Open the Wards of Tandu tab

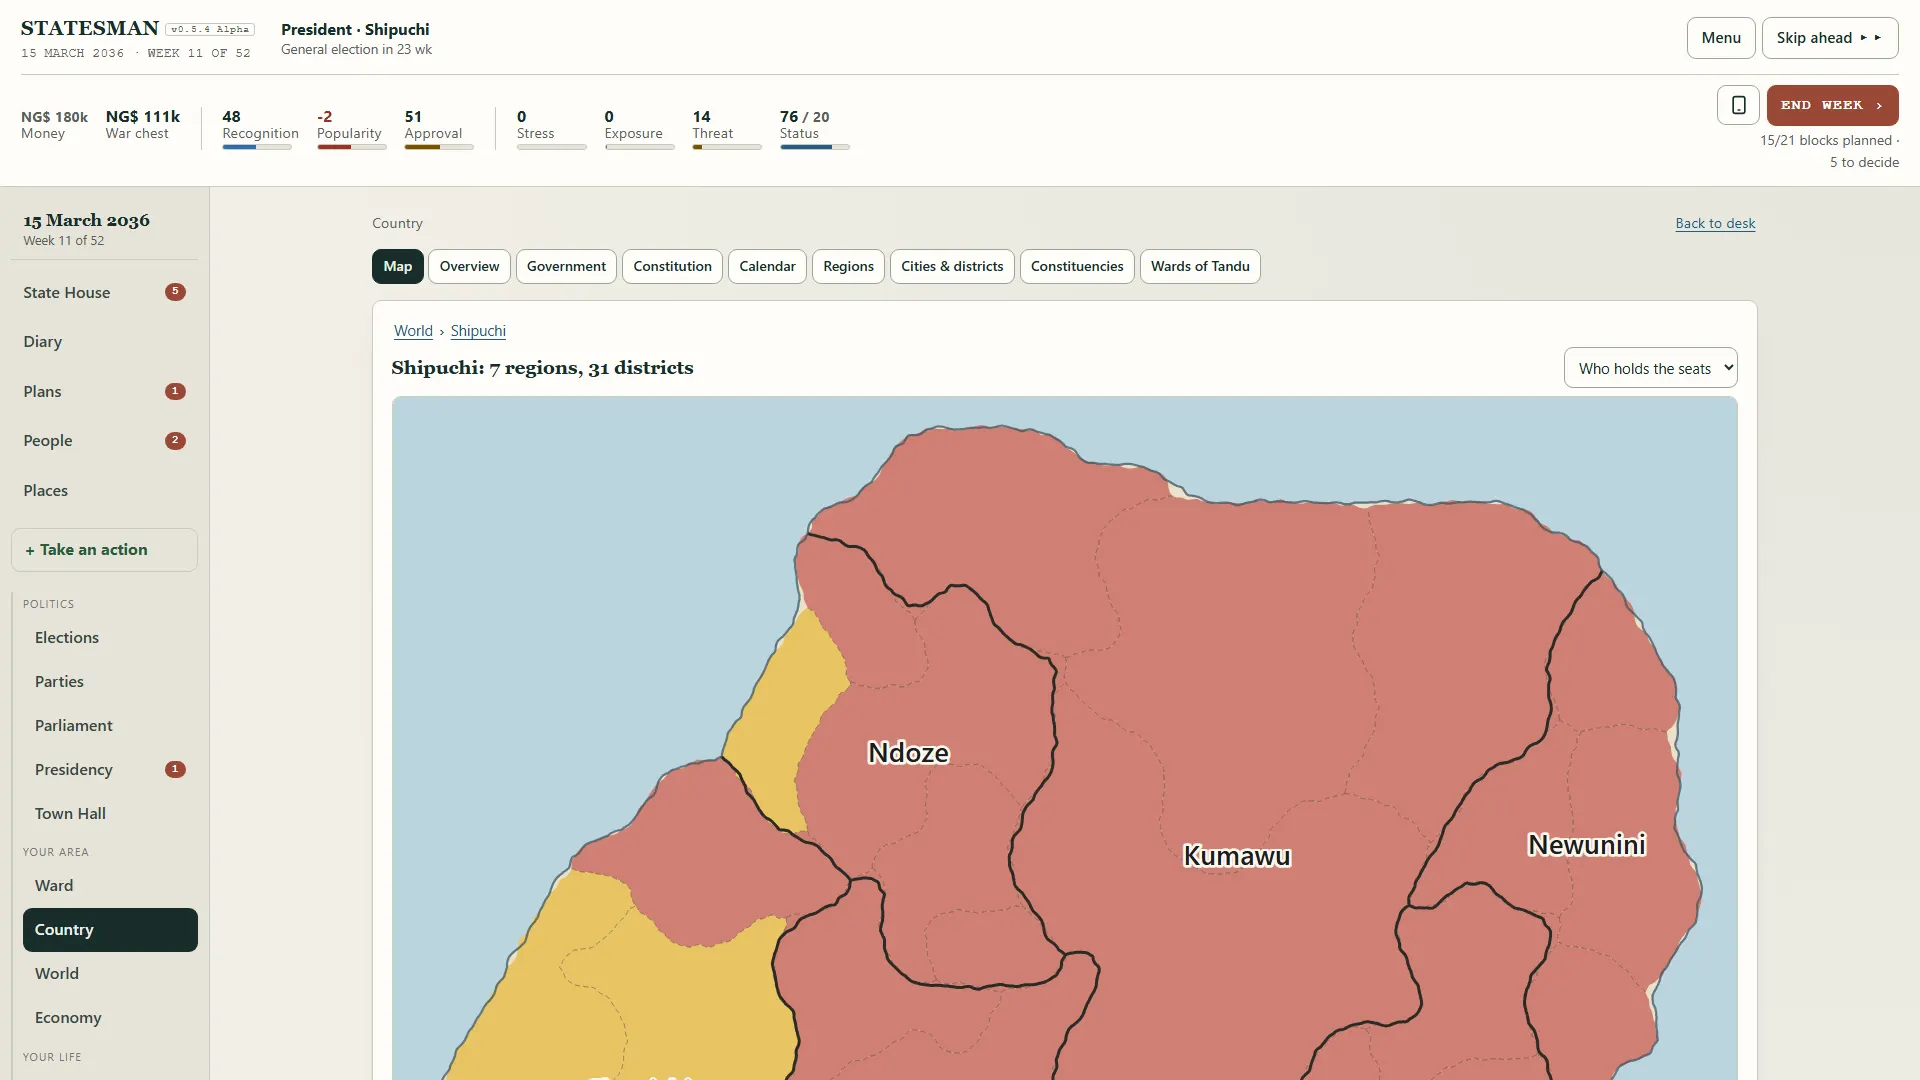coord(1200,266)
